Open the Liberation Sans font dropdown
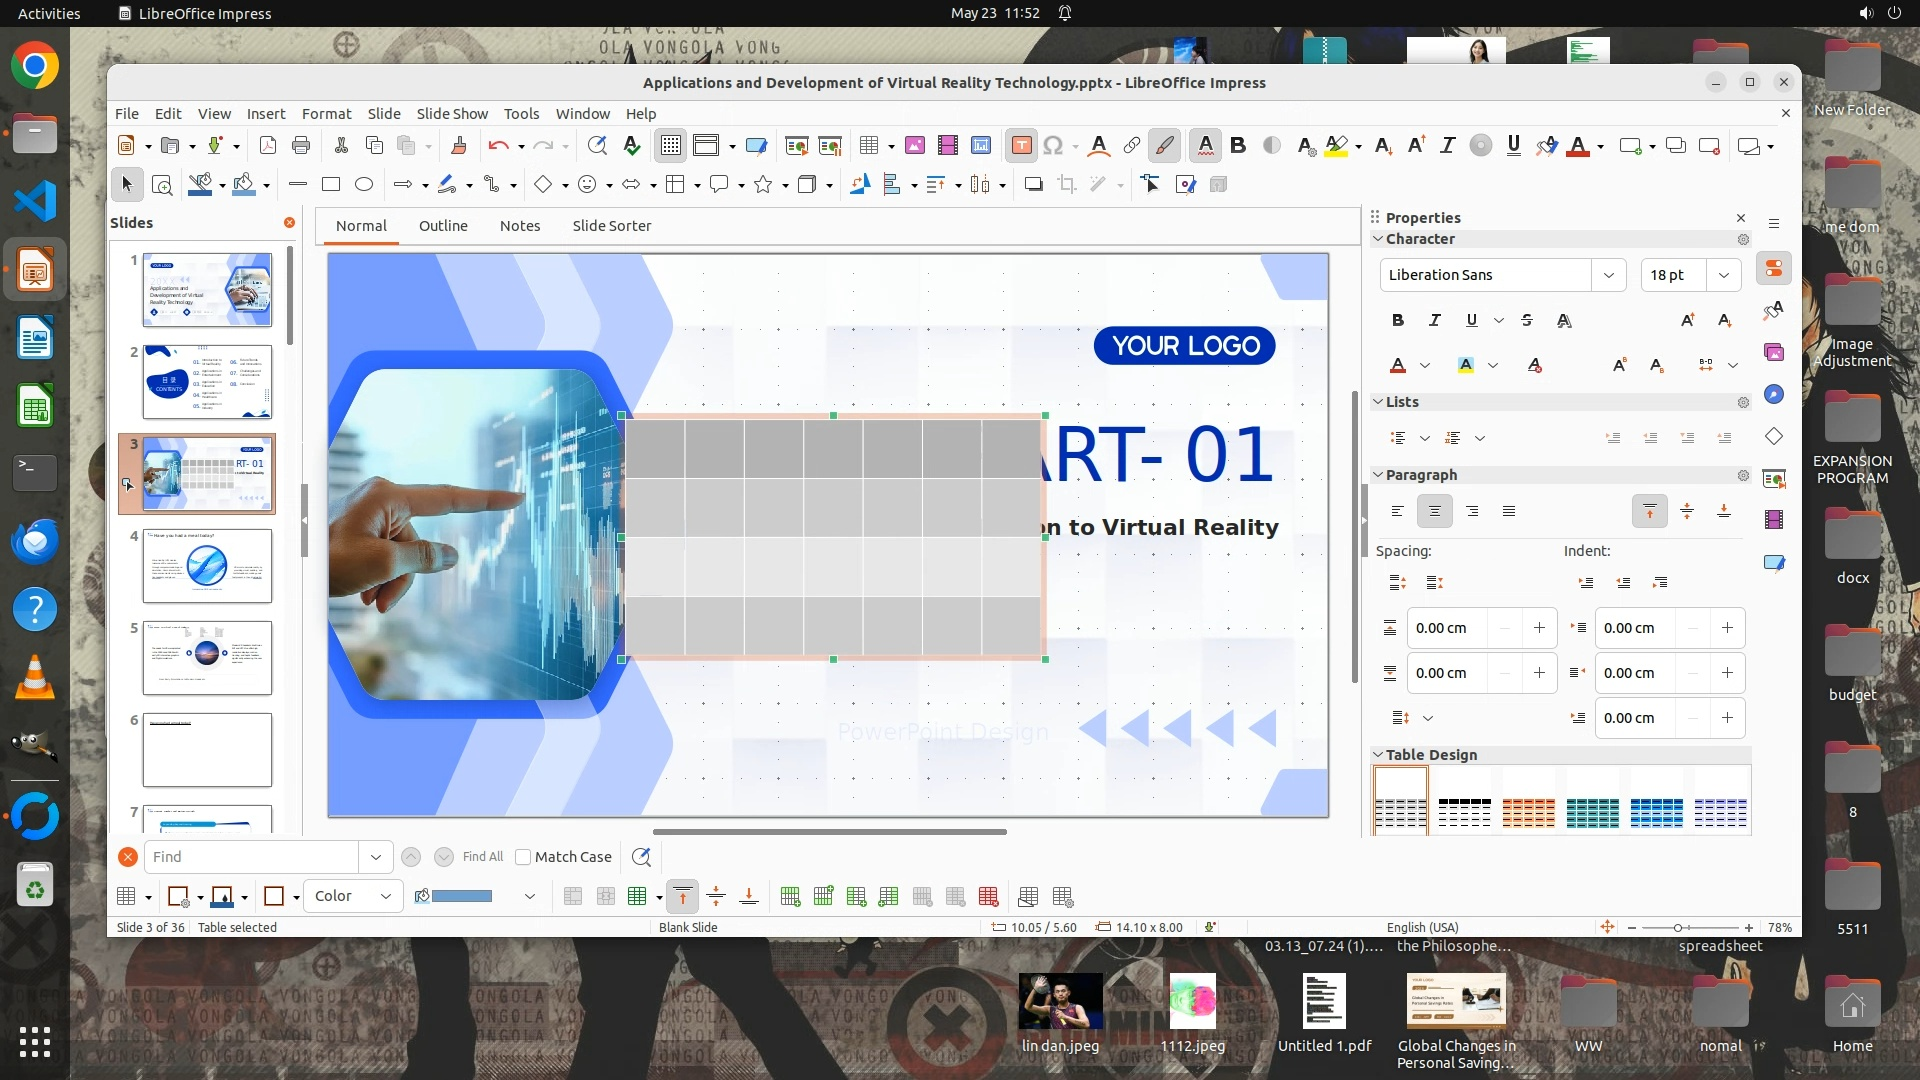The height and width of the screenshot is (1080, 1920). pyautogui.click(x=1608, y=275)
